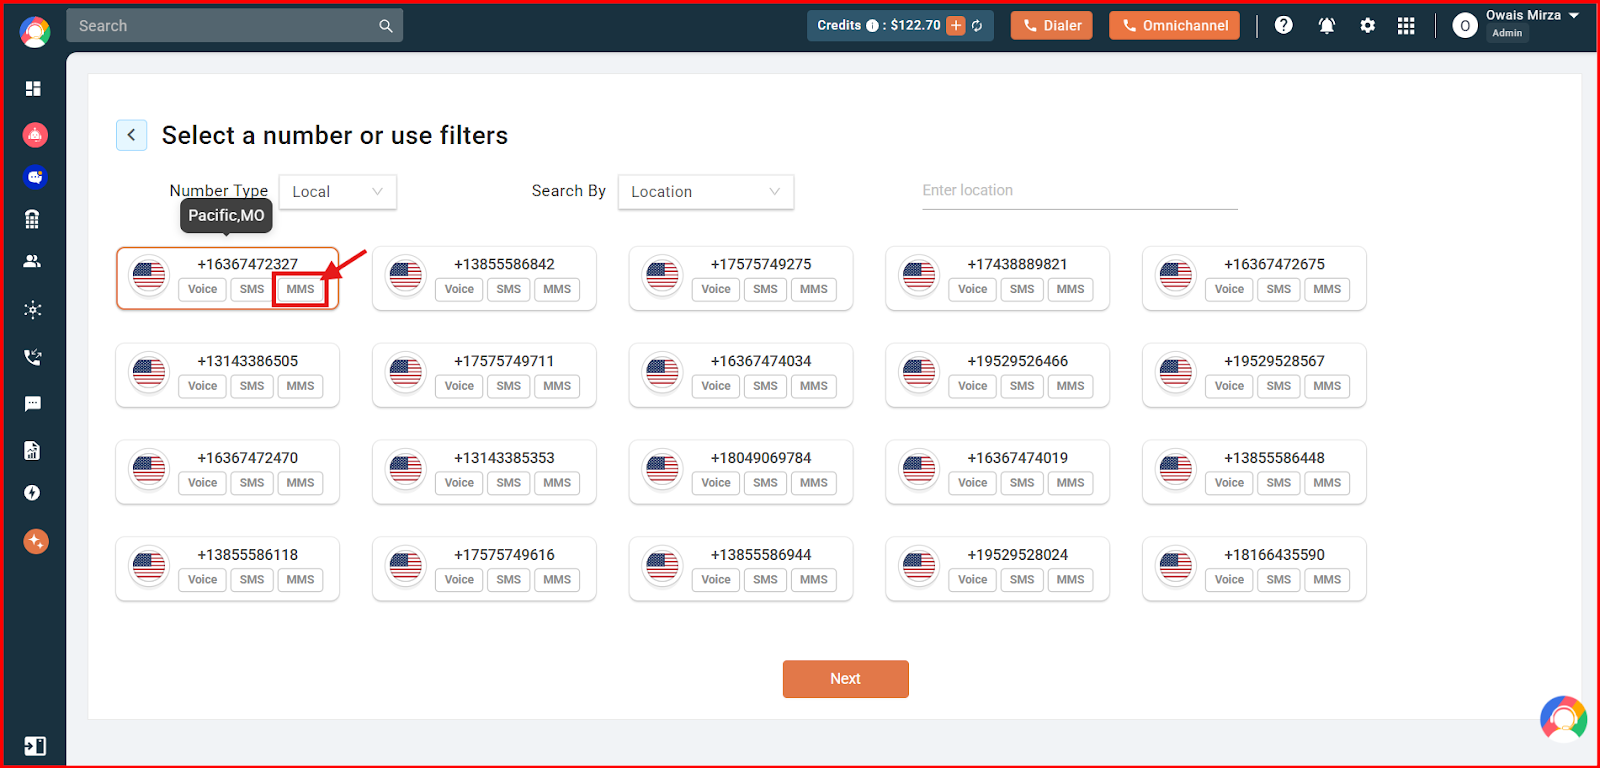1600x768 pixels.
Task: Open the help question mark icon
Action: (x=1284, y=26)
